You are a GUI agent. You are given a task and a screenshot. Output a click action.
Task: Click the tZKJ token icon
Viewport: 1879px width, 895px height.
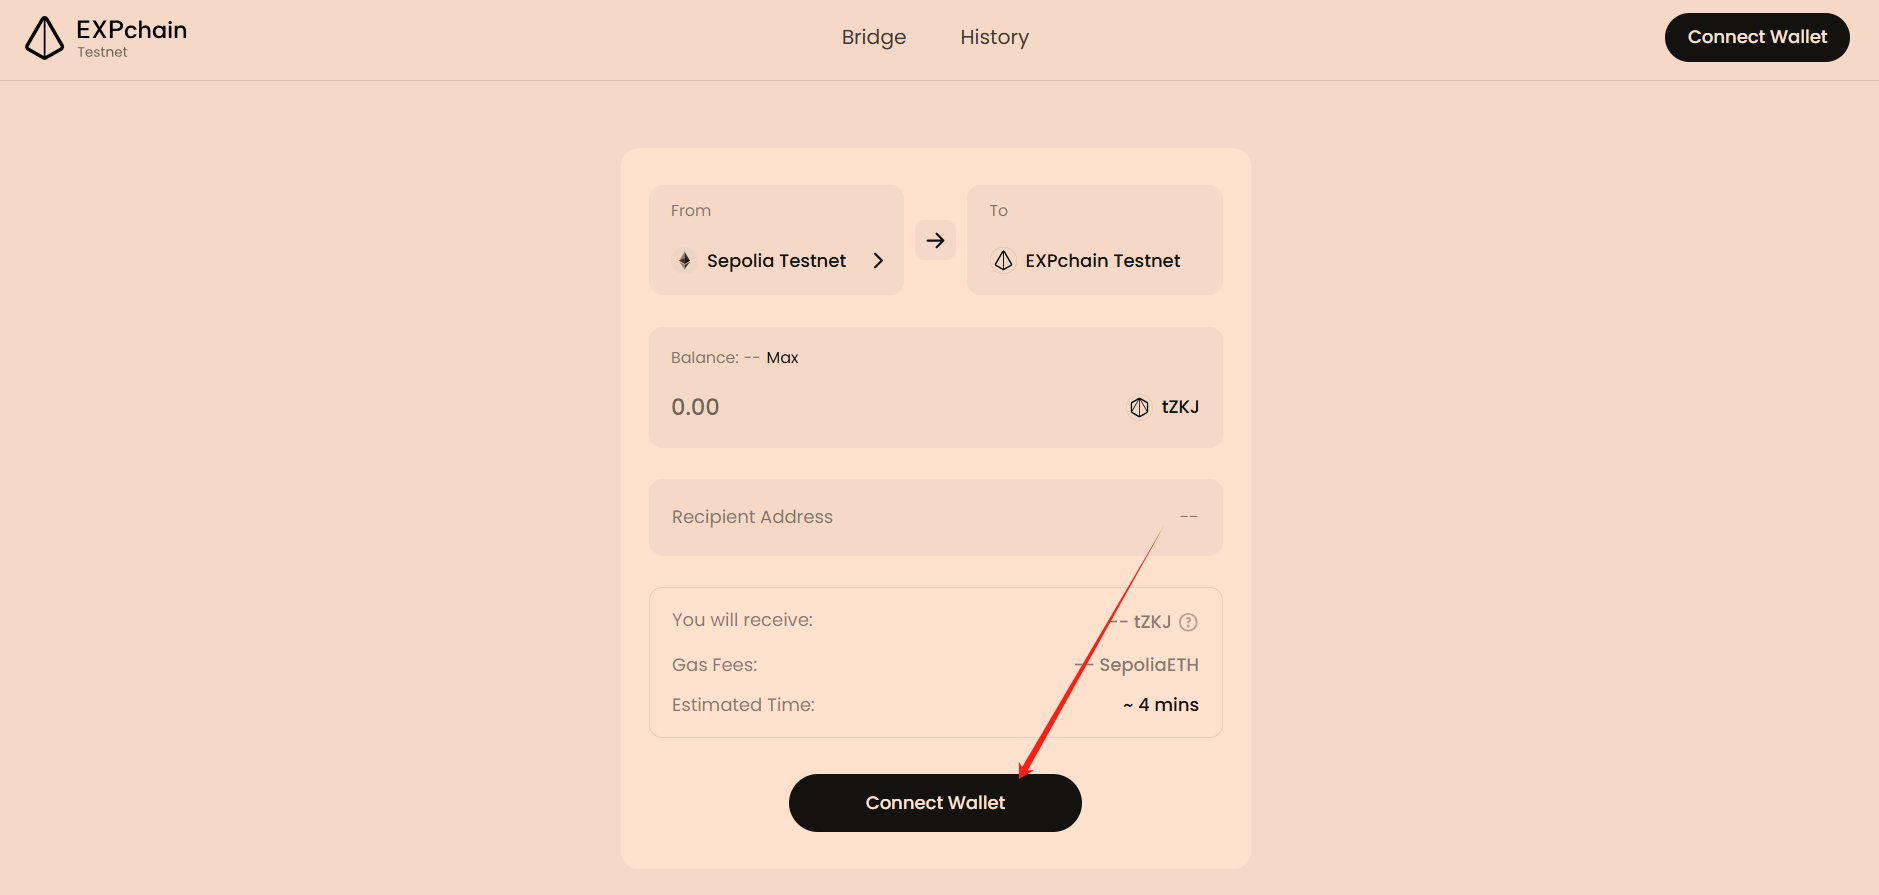click(x=1139, y=407)
